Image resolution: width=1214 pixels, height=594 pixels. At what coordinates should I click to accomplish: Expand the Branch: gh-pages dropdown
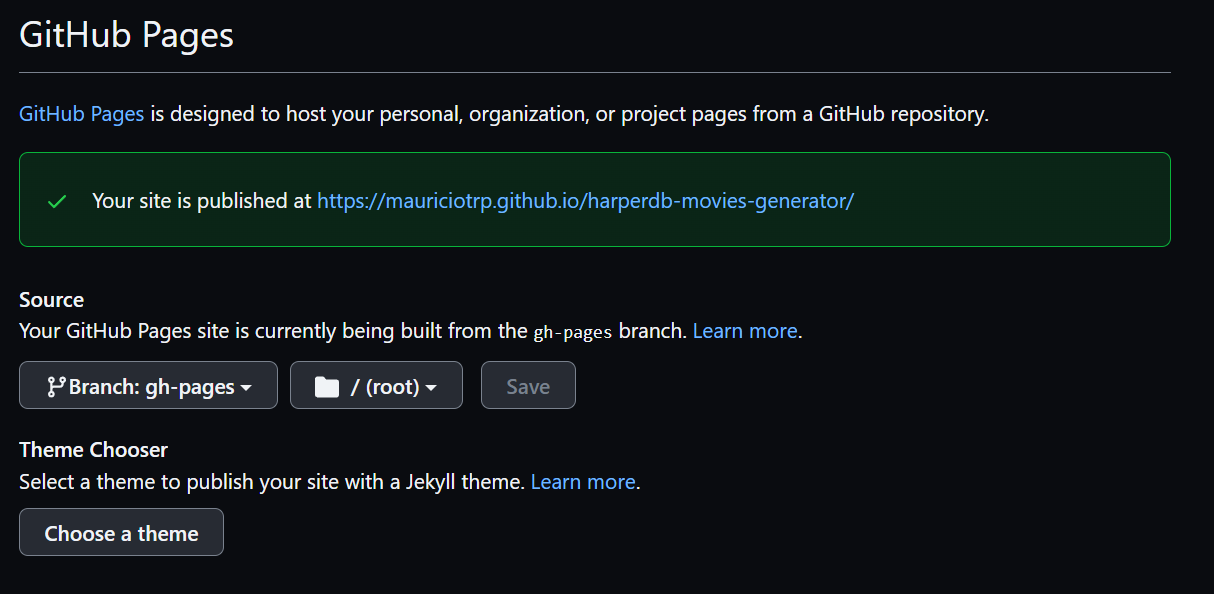pyautogui.click(x=148, y=385)
